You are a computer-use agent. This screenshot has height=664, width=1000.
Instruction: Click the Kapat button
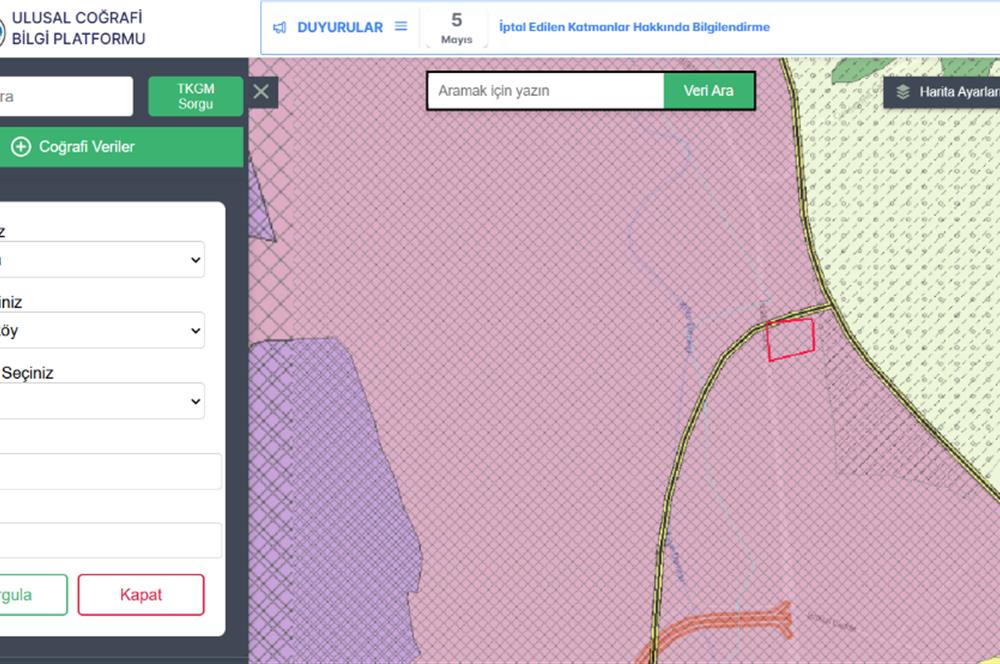141,594
